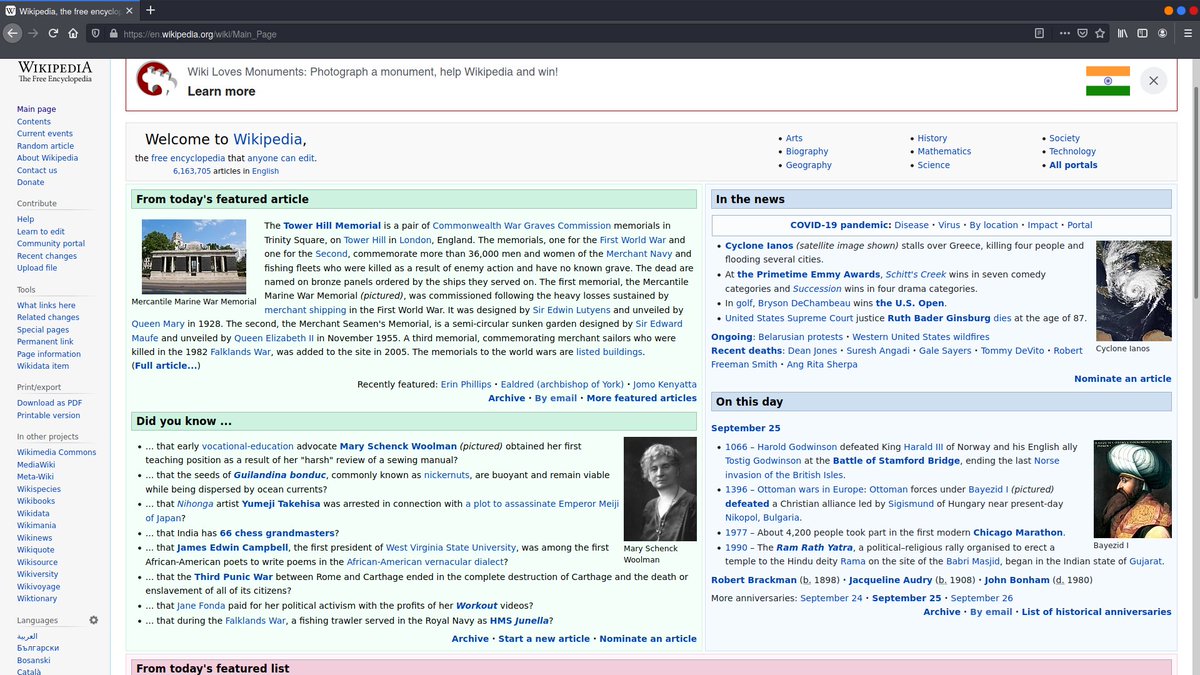Reload the page with the refresh icon
Image resolution: width=1200 pixels, height=675 pixels.
click(x=53, y=33)
